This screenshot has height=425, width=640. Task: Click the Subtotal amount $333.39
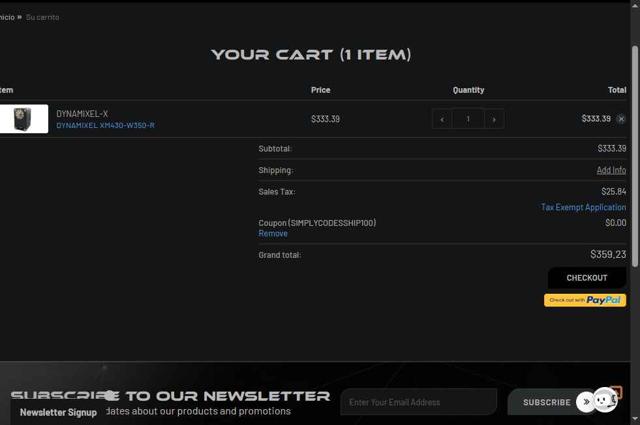(x=611, y=148)
